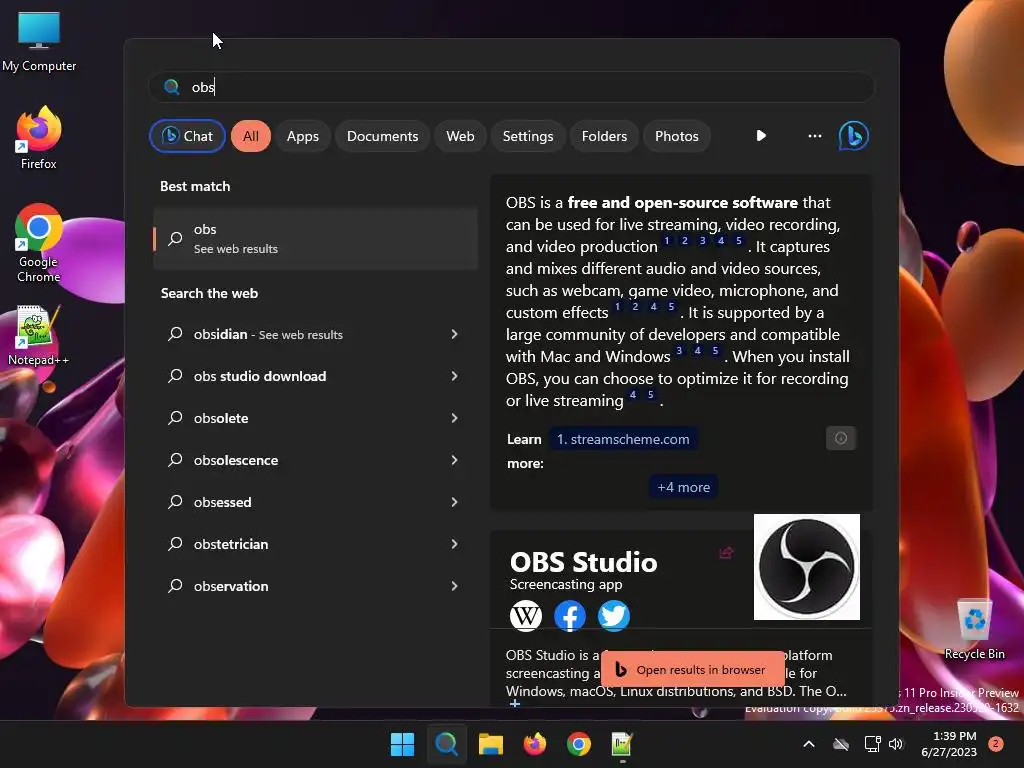
Task: Launch Firefox from the taskbar
Action: pyautogui.click(x=535, y=744)
